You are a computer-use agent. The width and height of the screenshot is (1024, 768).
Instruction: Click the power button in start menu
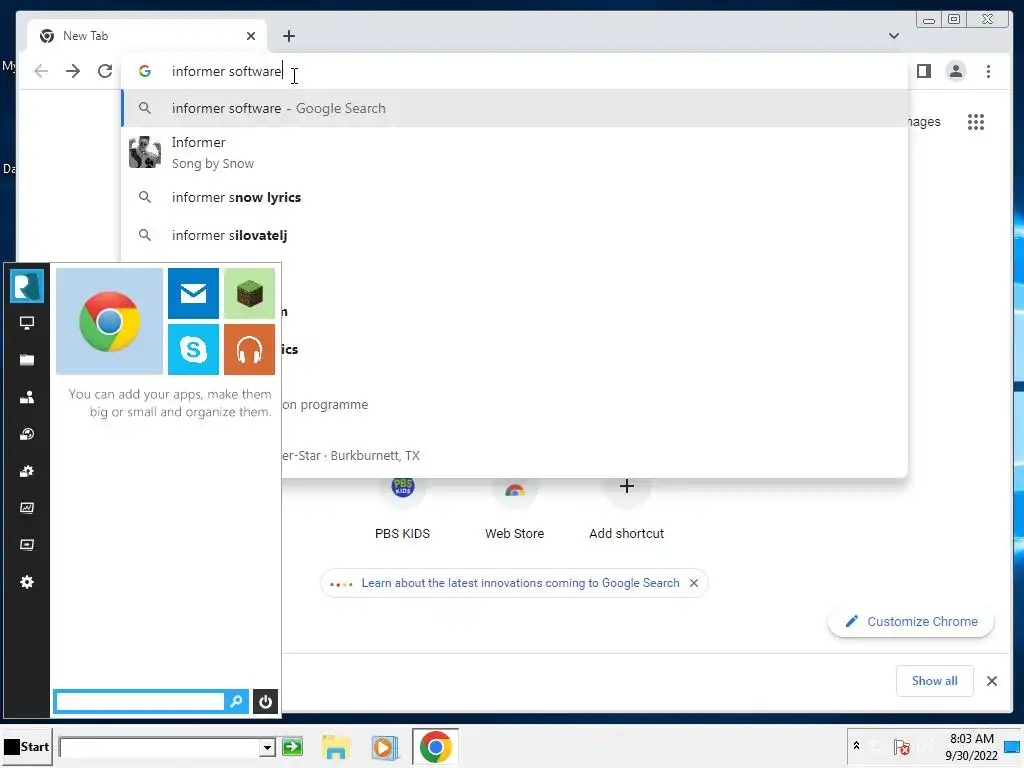[x=265, y=701]
